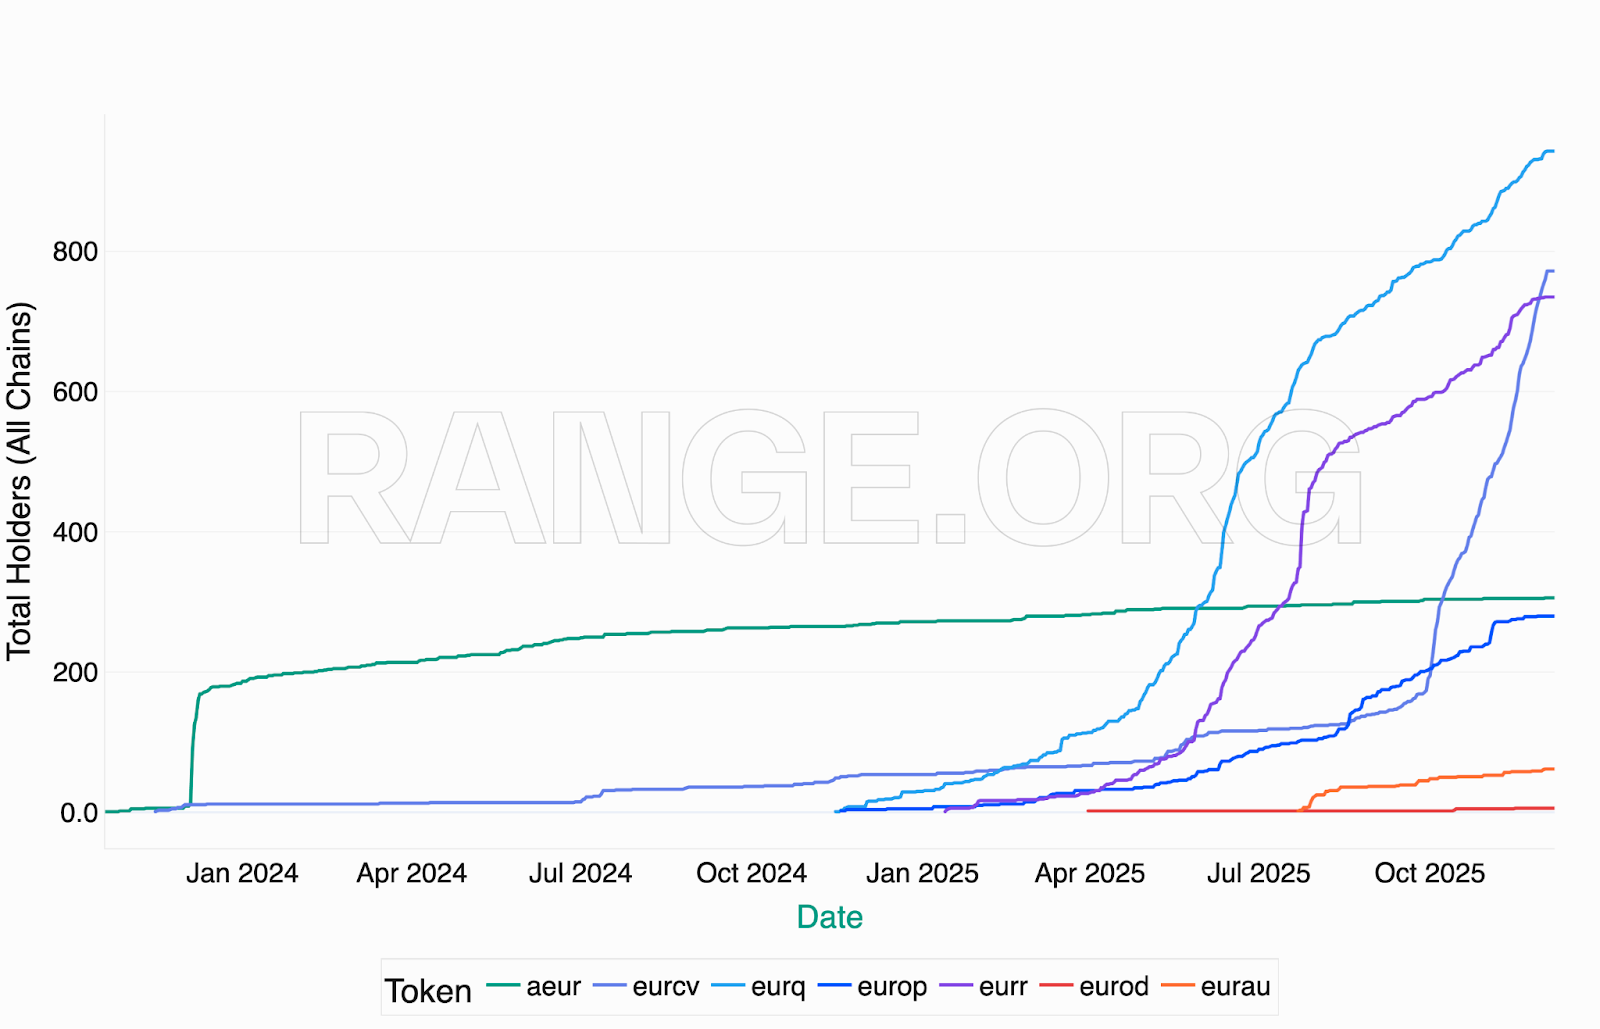This screenshot has height=1029, width=1600.
Task: Click the 0.0 y-axis tick label
Action: (x=79, y=813)
